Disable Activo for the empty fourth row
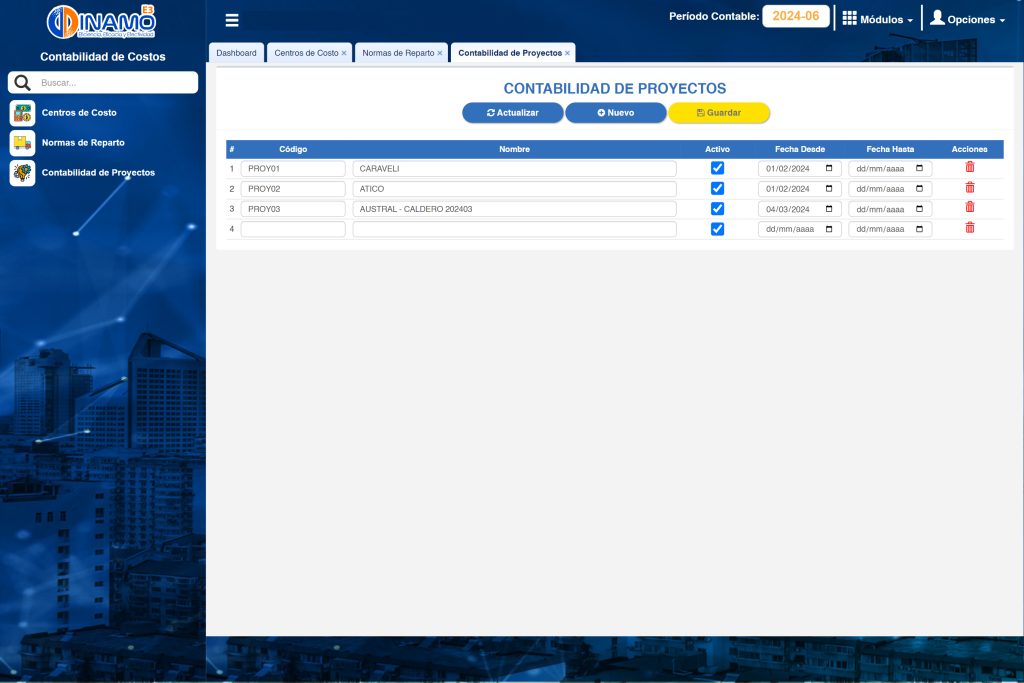The width and height of the screenshot is (1024, 683). point(717,229)
